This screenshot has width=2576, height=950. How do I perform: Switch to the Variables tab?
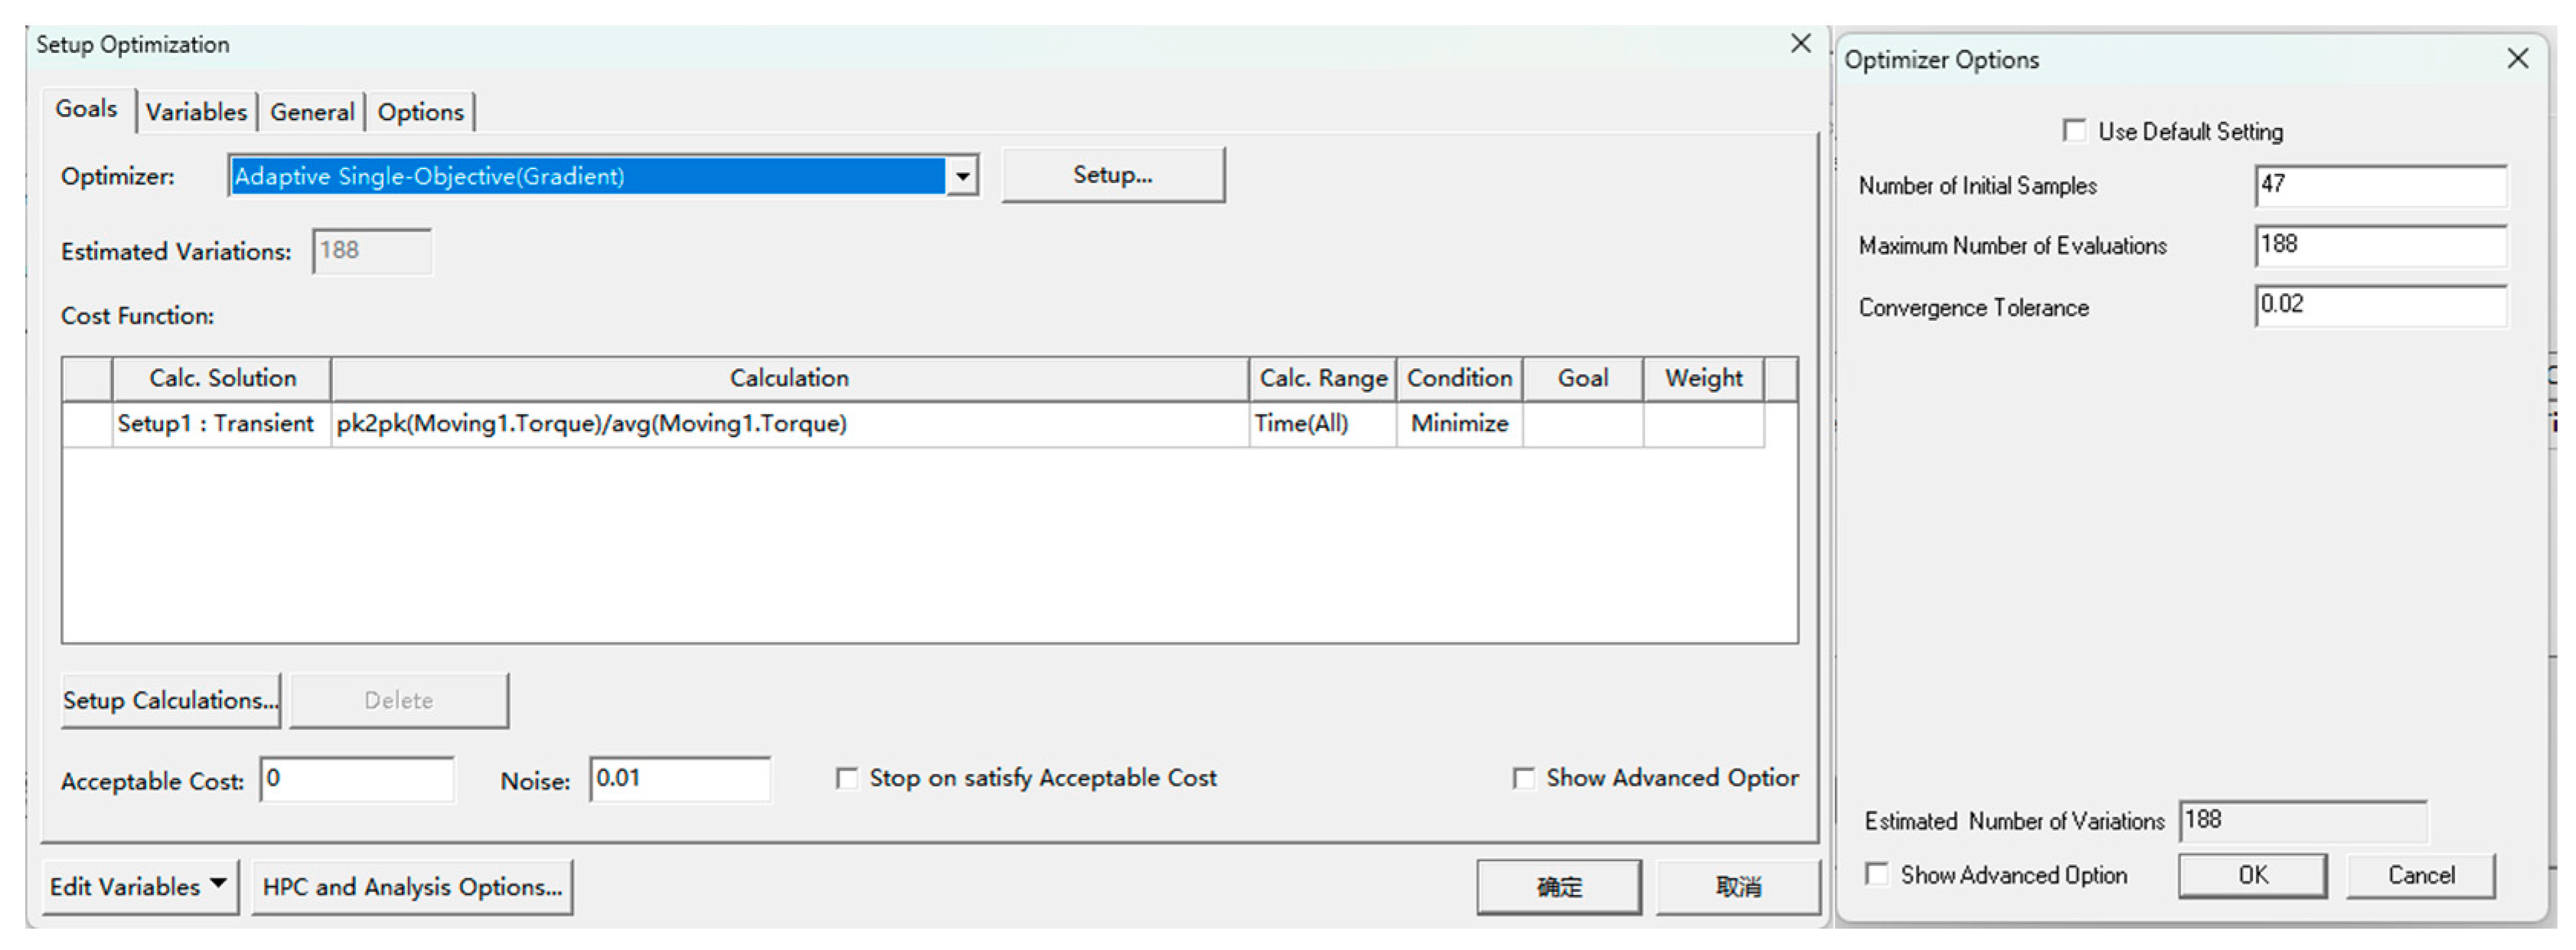click(196, 112)
